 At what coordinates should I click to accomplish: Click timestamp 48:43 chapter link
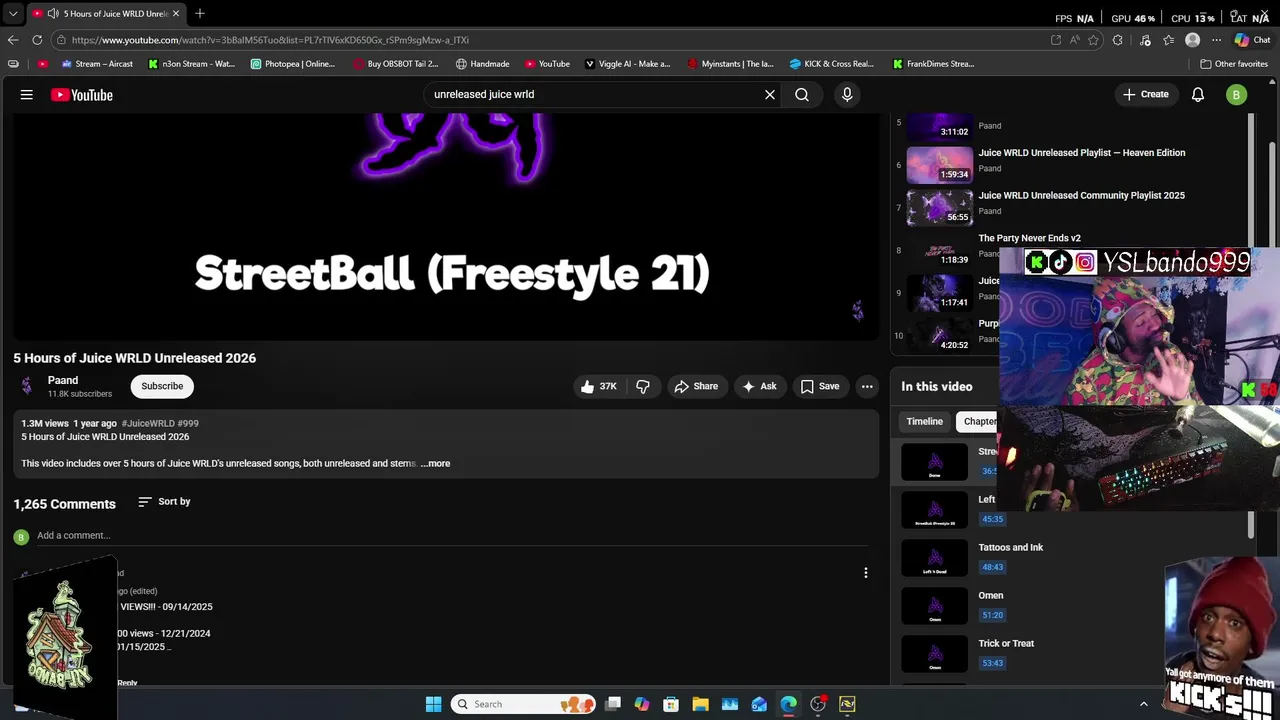[992, 567]
